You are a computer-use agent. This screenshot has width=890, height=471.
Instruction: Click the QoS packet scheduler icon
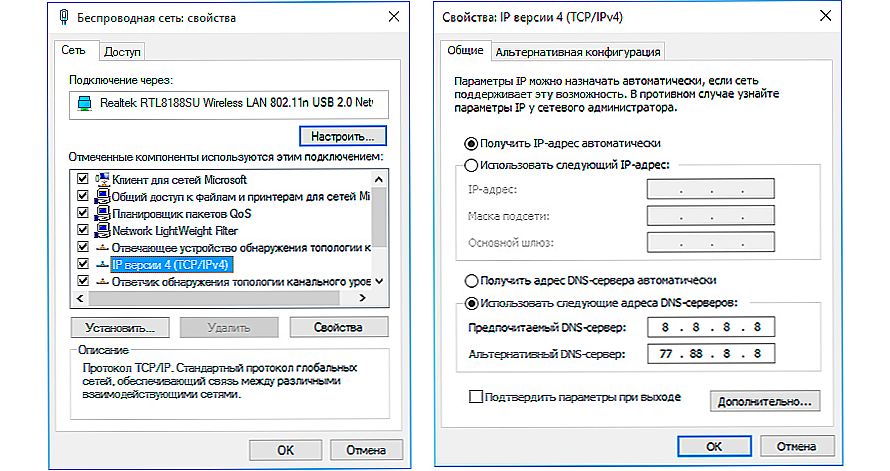102,214
